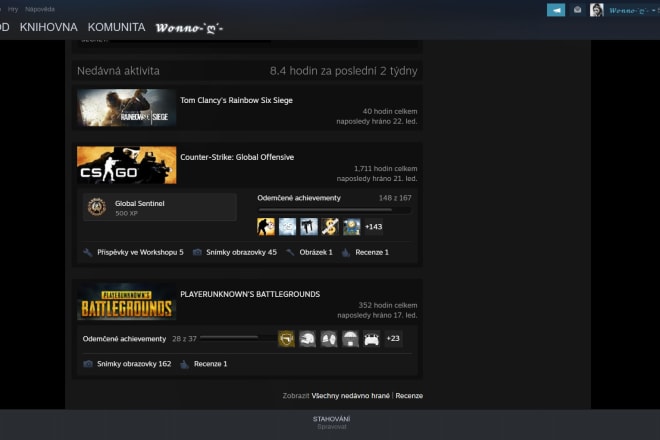Viewport: 660px width, 440px height.
Task: Open CS:GO Snímky obrazovky 45
Action: coord(241,252)
